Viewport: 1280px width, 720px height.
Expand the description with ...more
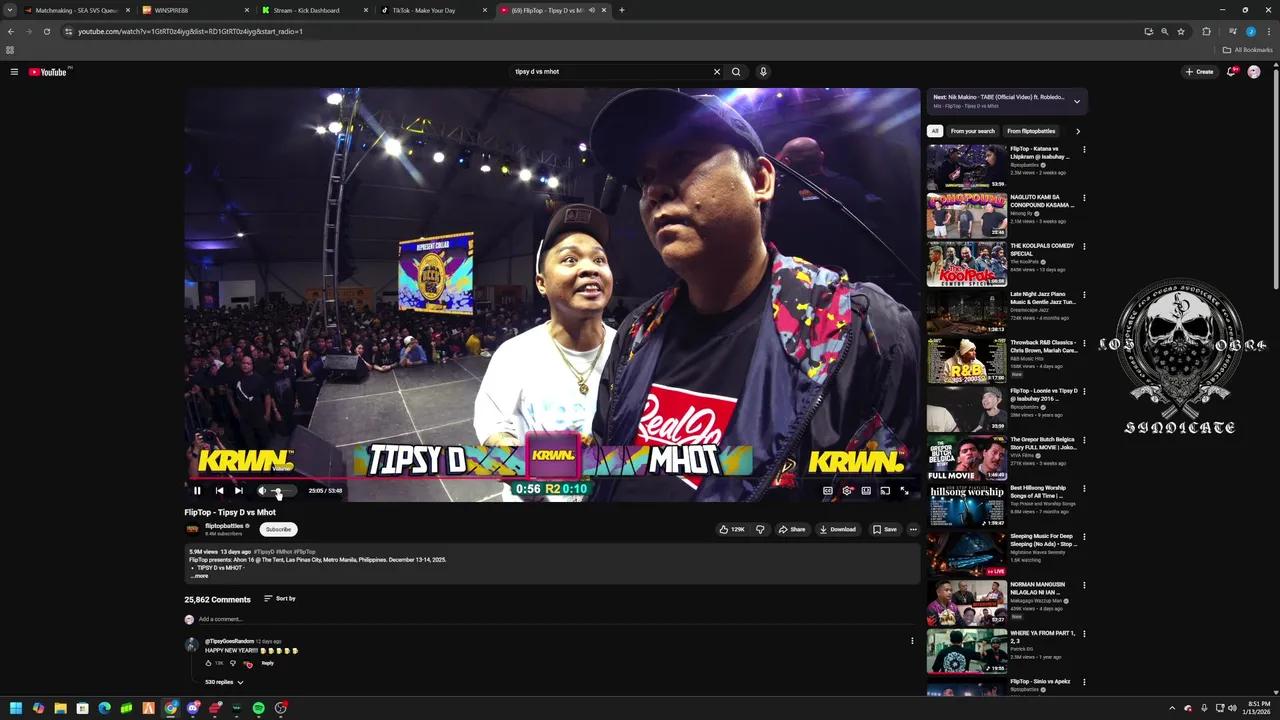[200, 576]
